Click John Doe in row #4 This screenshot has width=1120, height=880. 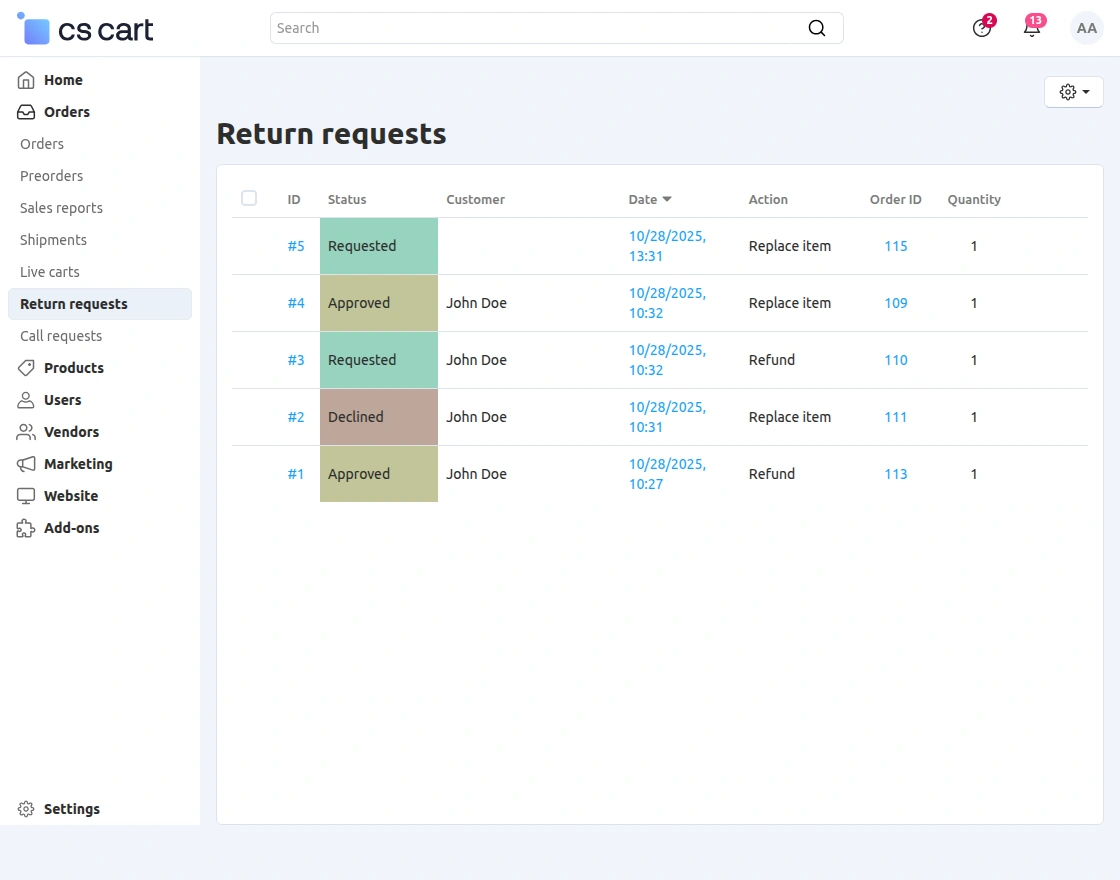pyautogui.click(x=476, y=303)
